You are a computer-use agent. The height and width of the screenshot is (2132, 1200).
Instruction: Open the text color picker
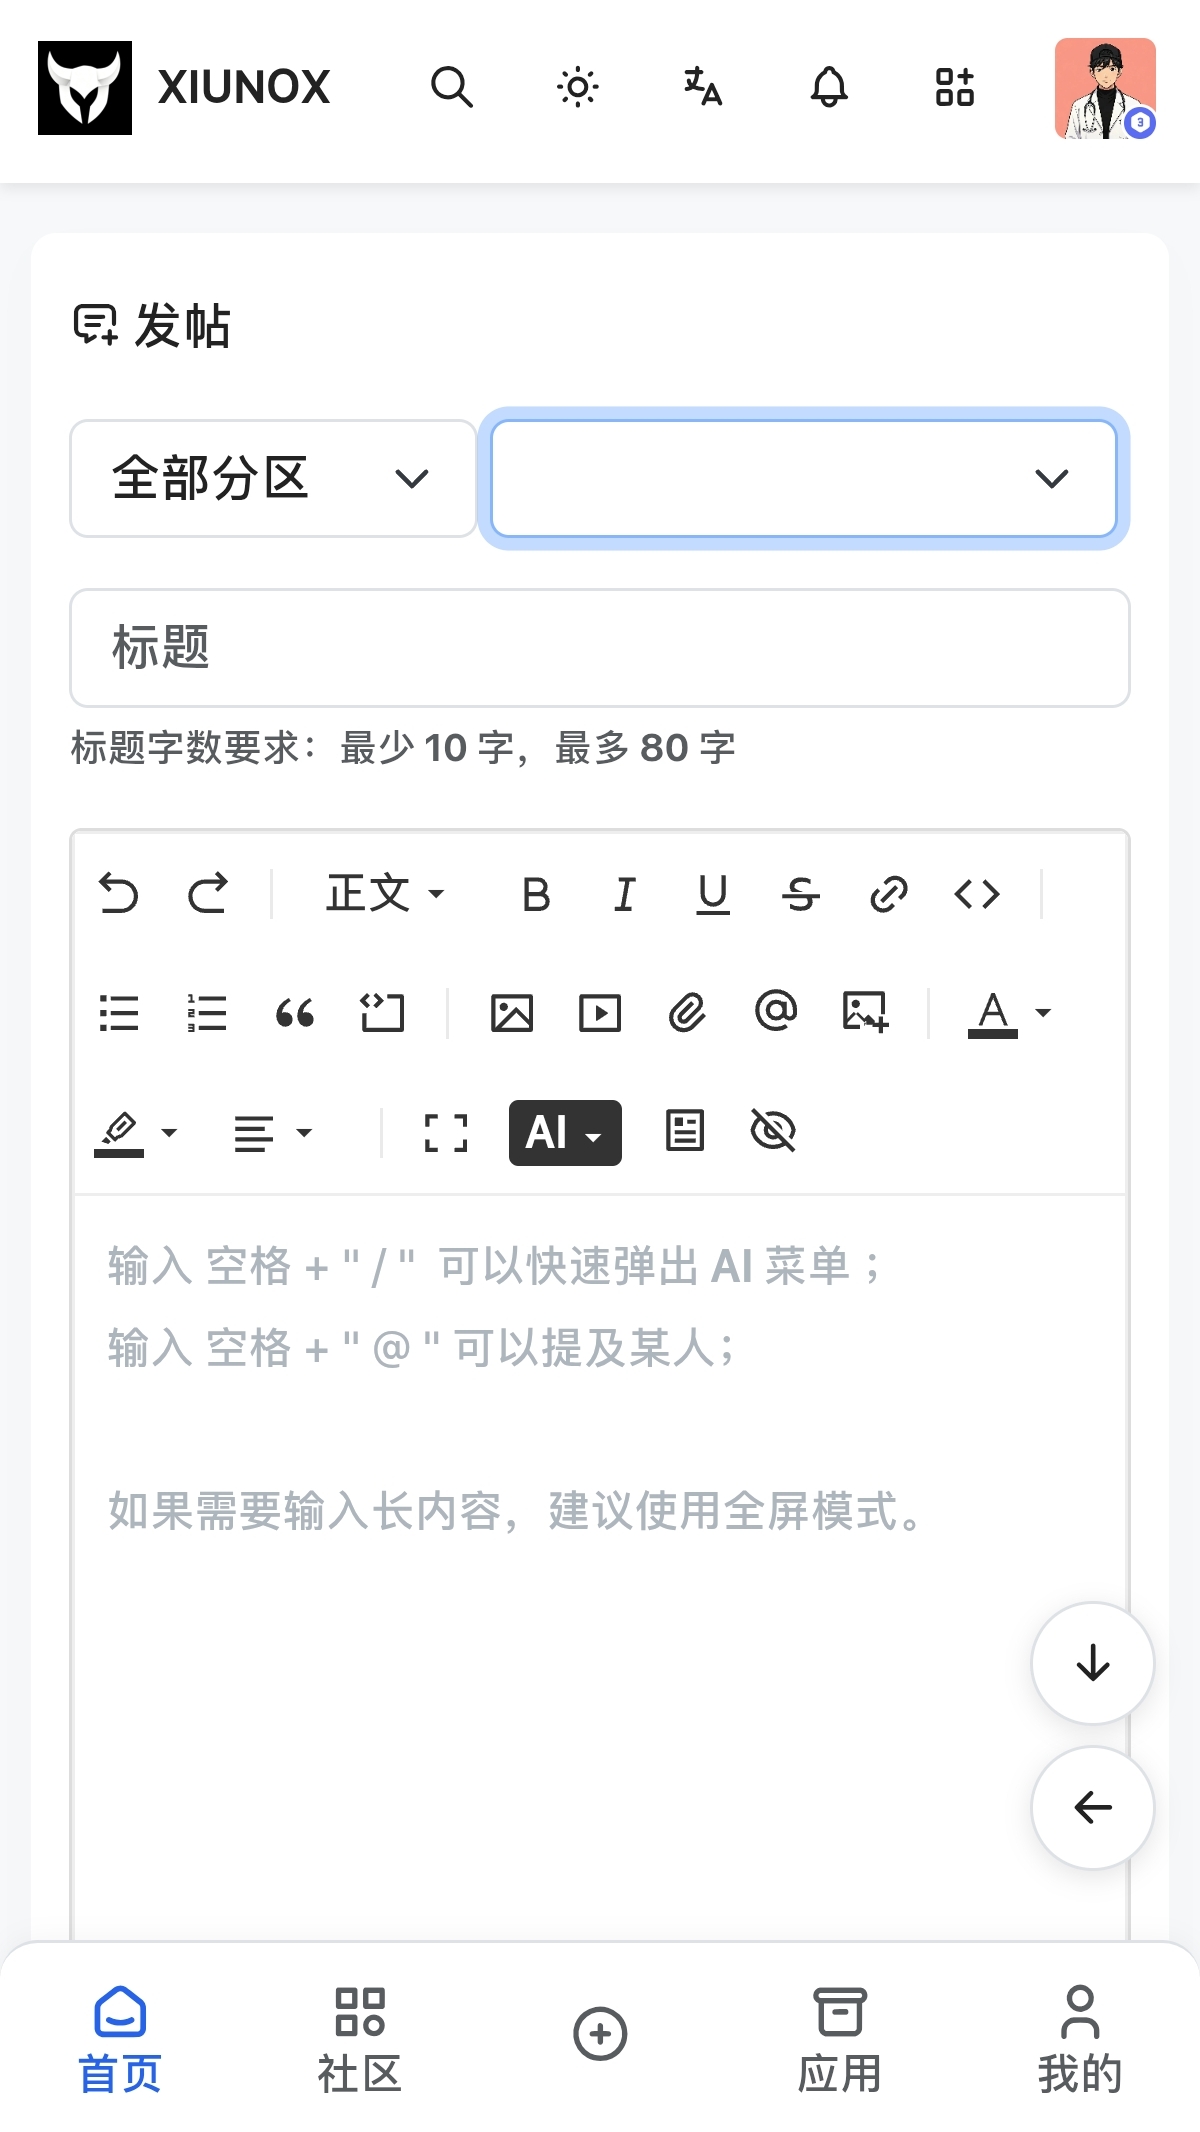[x=1010, y=1013]
